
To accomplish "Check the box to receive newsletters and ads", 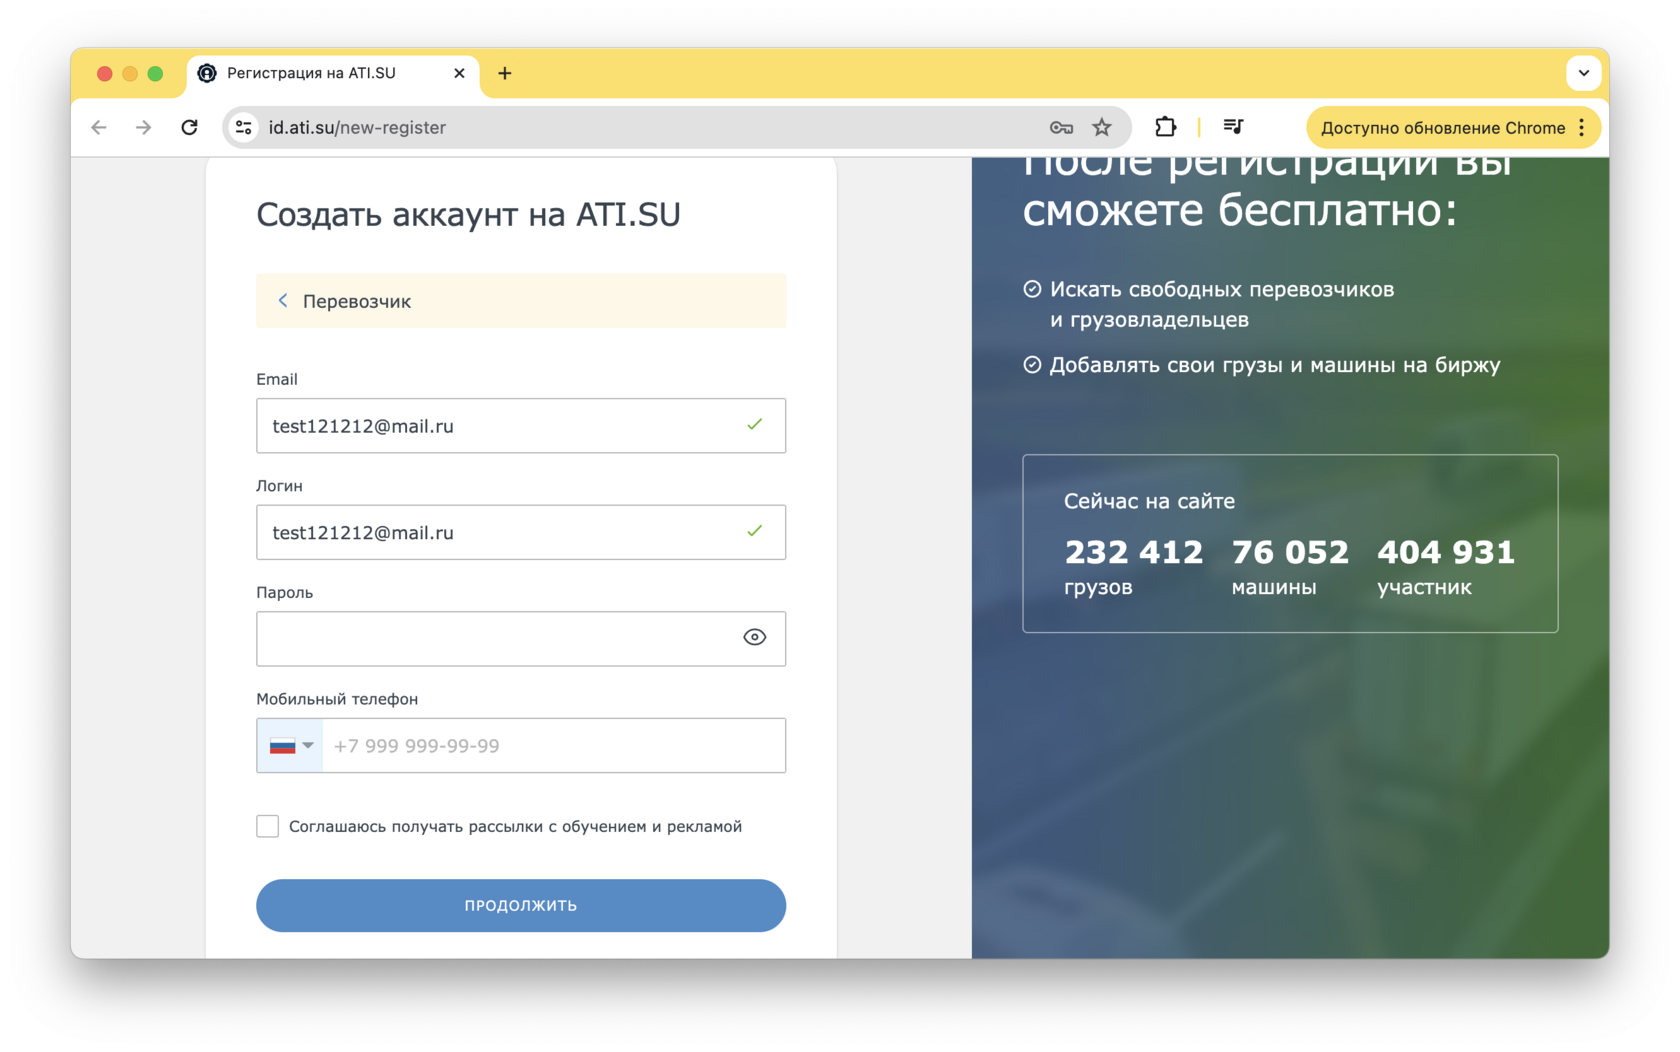I will pos(267,826).
